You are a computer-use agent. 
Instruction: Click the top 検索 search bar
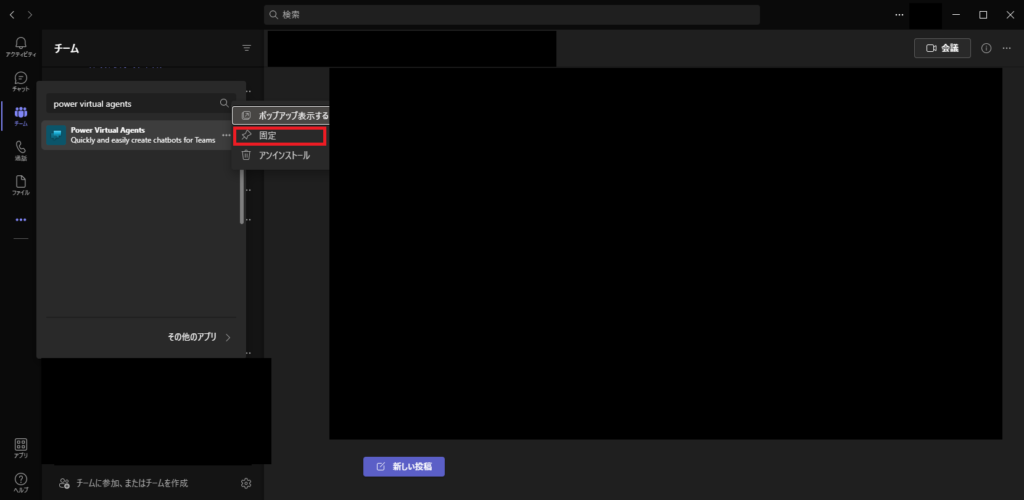click(512, 14)
